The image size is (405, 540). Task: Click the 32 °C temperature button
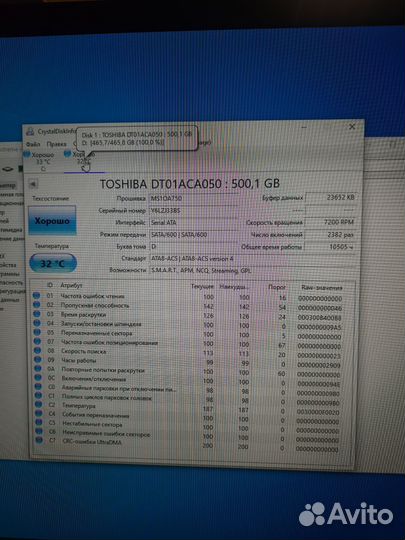tap(53, 263)
